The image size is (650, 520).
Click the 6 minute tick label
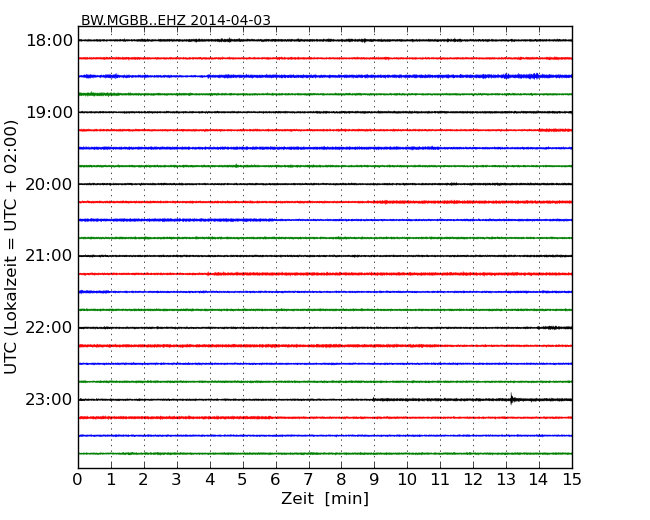pyautogui.click(x=276, y=479)
